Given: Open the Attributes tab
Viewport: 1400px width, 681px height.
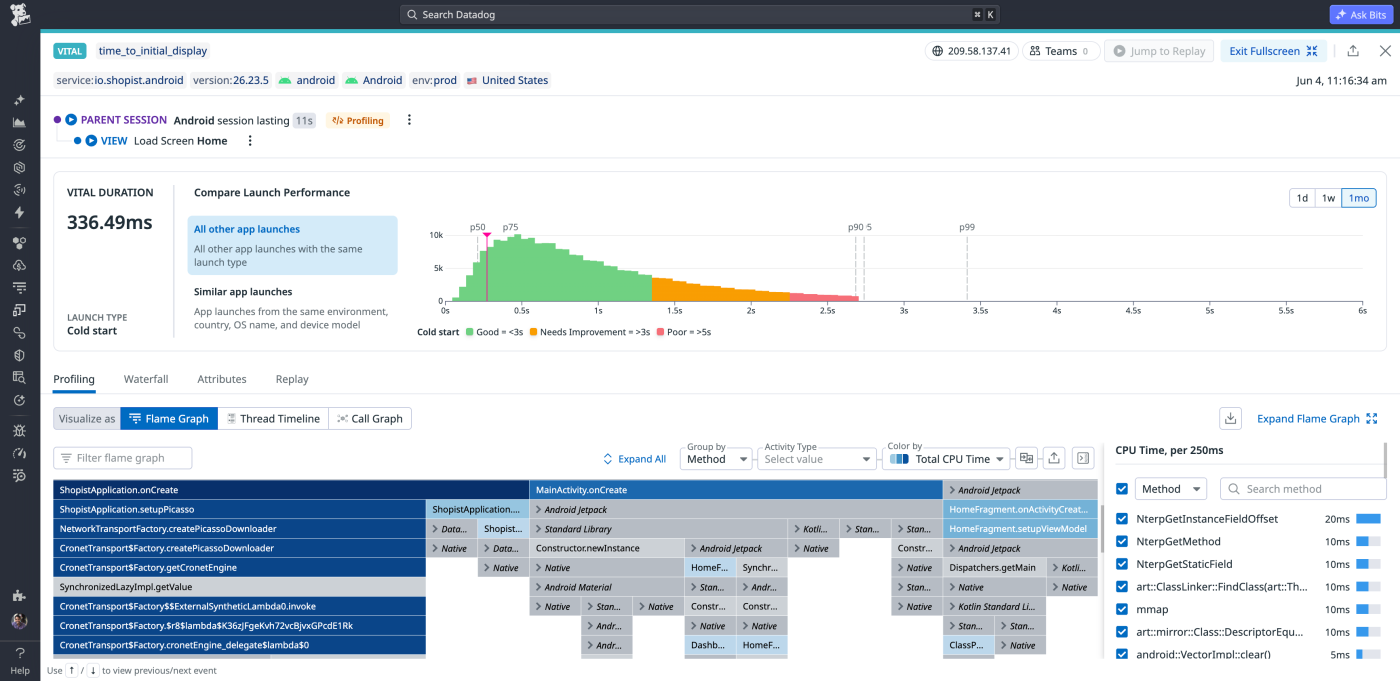Looking at the screenshot, I should 222,379.
